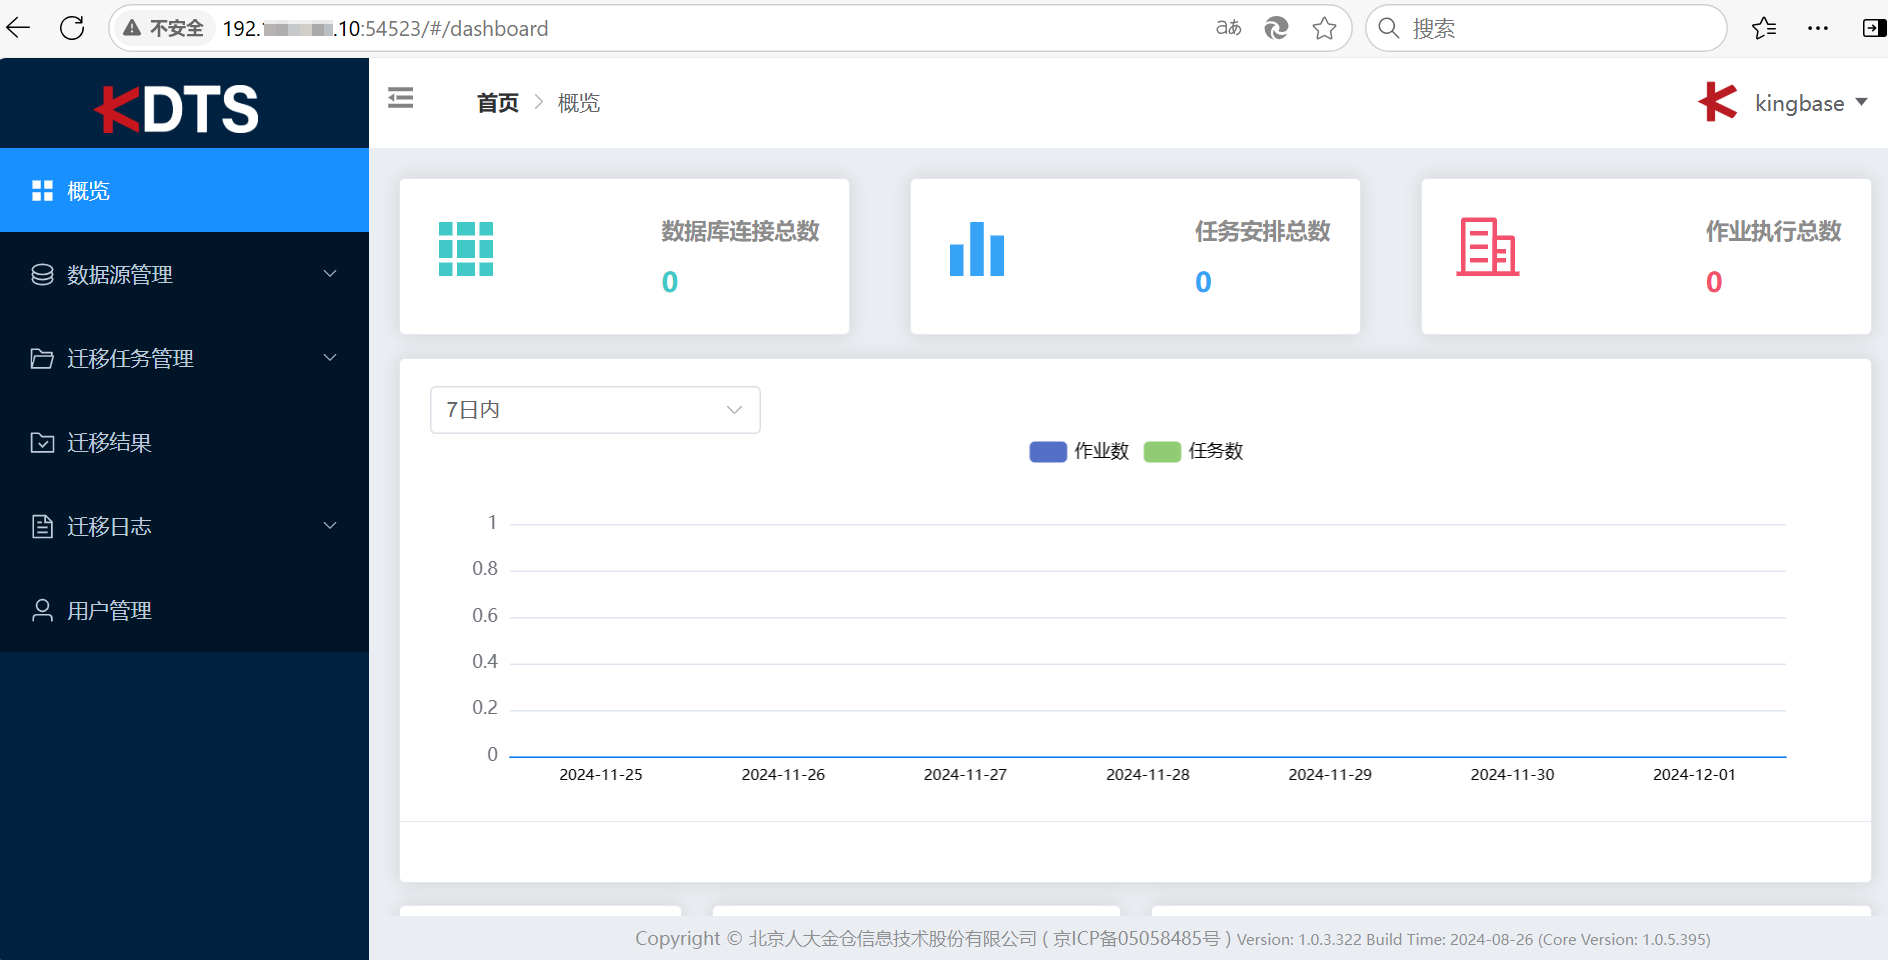Go back using browser back arrow
Image resolution: width=1888 pixels, height=960 pixels.
pos(19,28)
